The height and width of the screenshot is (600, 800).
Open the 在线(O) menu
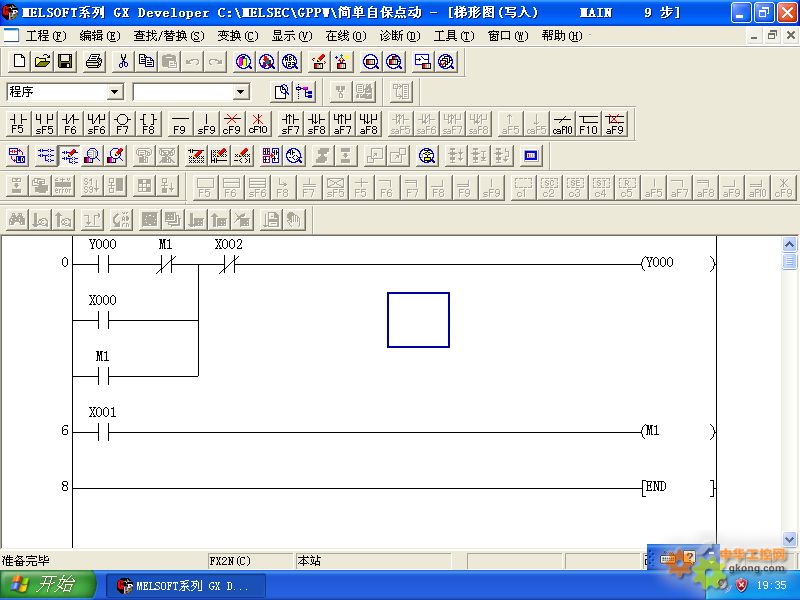345,35
